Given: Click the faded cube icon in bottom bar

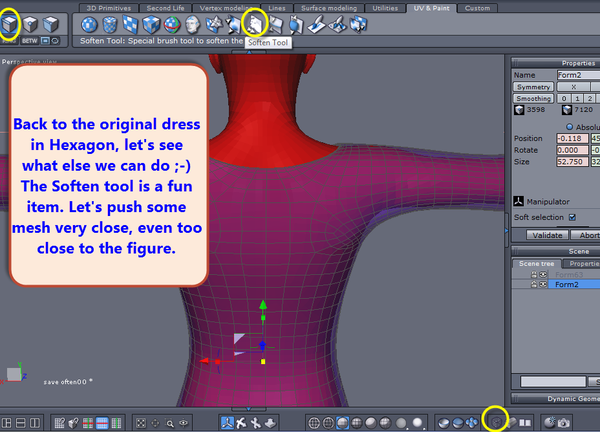Looking at the screenshot, I should [x=496, y=422].
